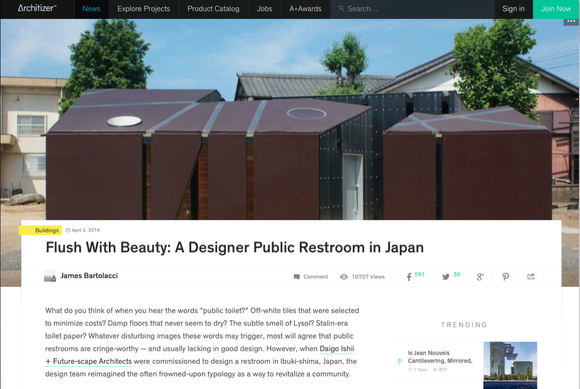Open the trending Jean Nouvel article thumbnail
The image size is (580, 389).
coord(510,365)
